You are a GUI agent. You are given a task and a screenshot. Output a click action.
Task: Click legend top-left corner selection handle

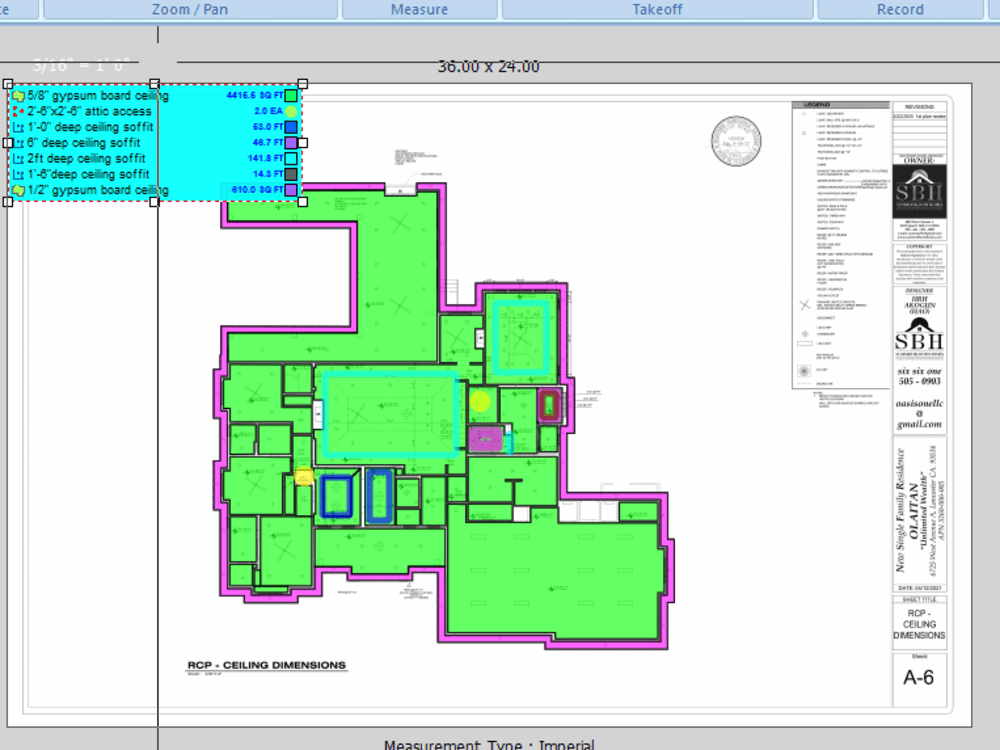8,84
